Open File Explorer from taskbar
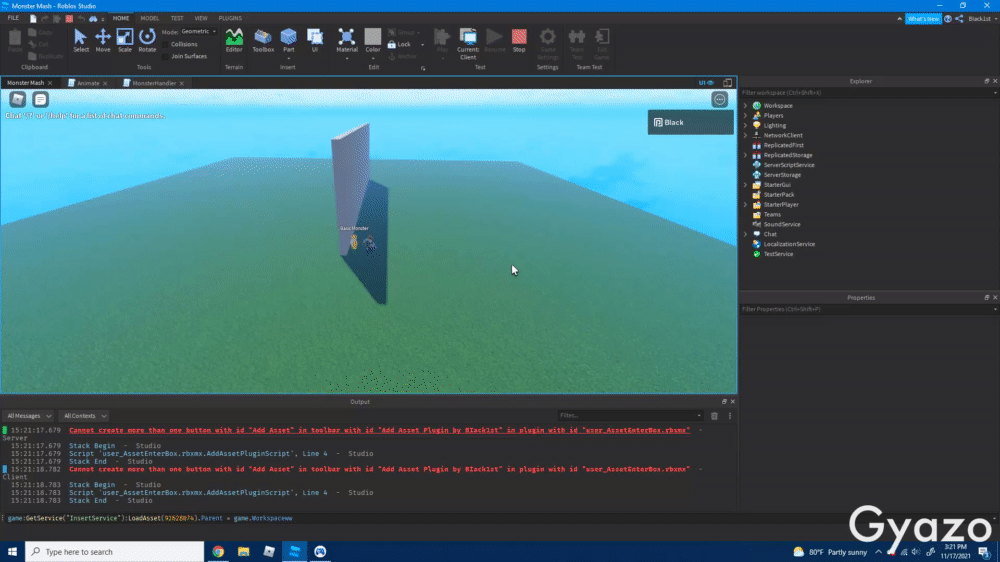 [244, 552]
